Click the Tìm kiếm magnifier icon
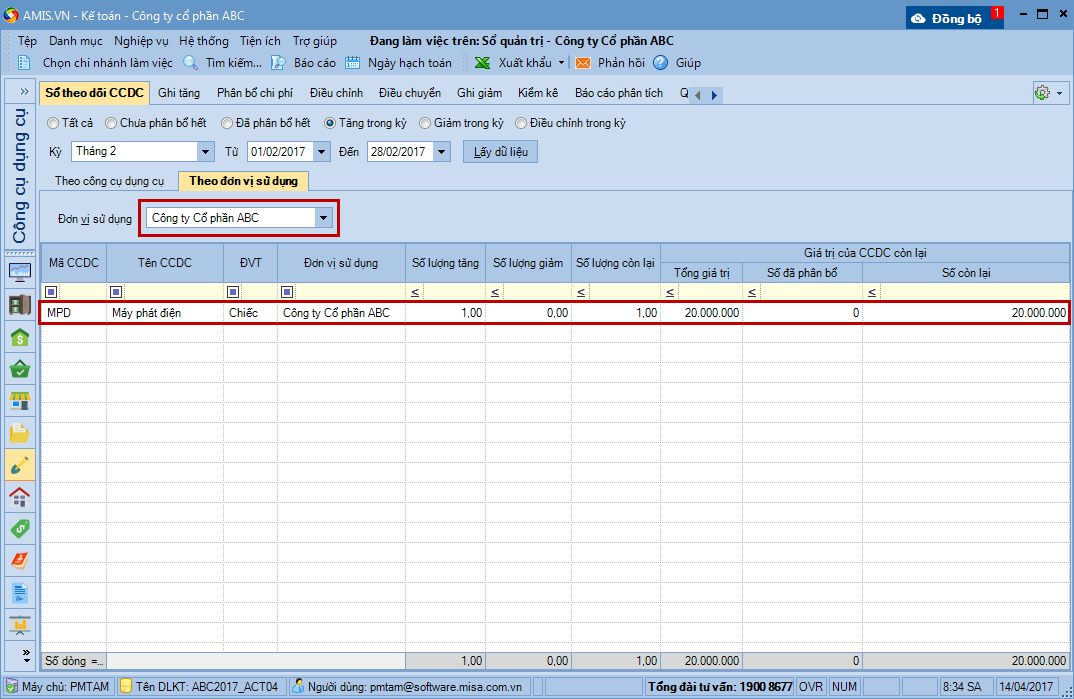Screen dimensions: 1074x699 coord(190,63)
